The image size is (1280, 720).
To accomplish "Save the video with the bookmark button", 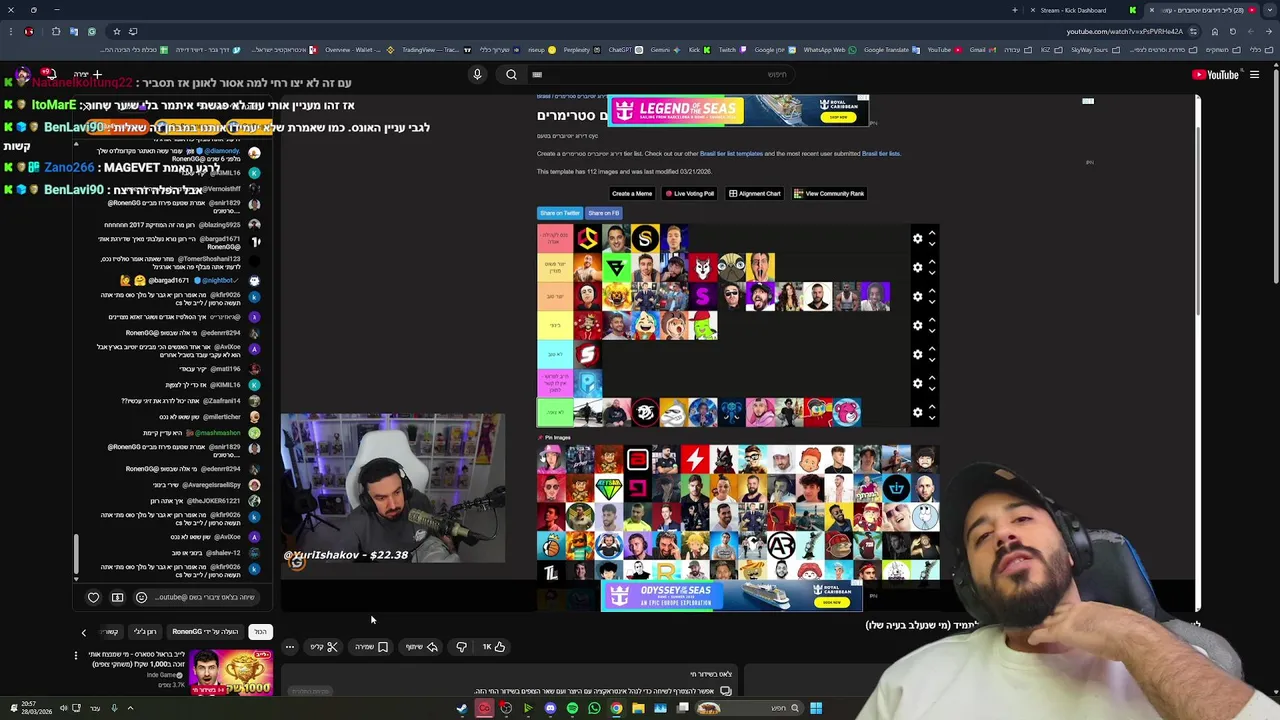I will click(371, 647).
